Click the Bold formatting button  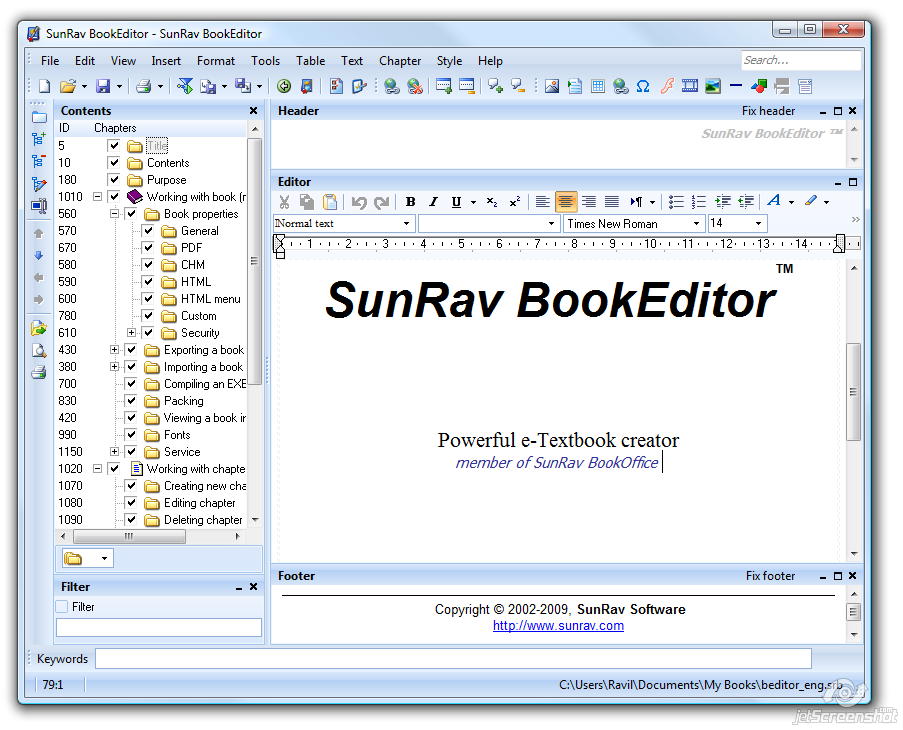click(410, 201)
